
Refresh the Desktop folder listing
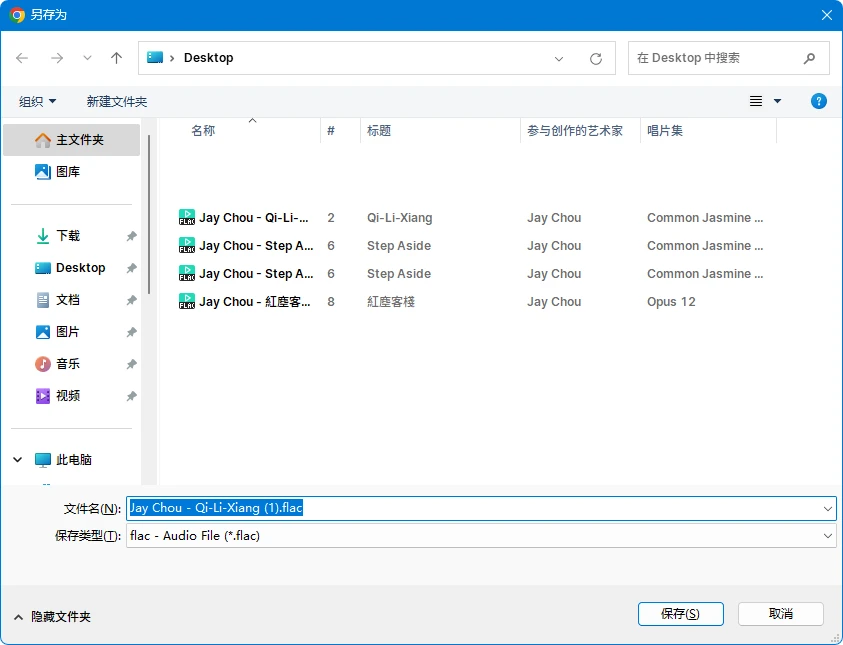(596, 59)
